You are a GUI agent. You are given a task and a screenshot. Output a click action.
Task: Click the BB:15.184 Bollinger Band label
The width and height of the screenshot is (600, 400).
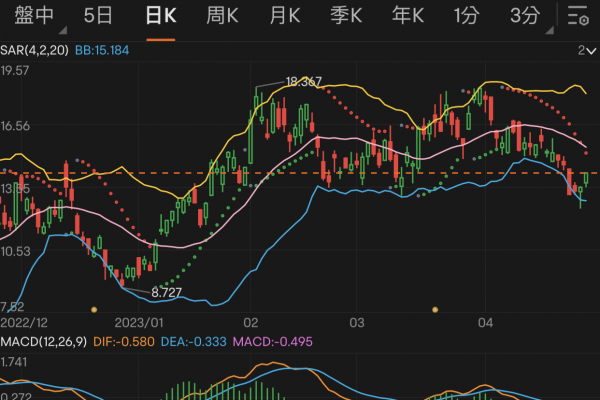click(x=104, y=50)
